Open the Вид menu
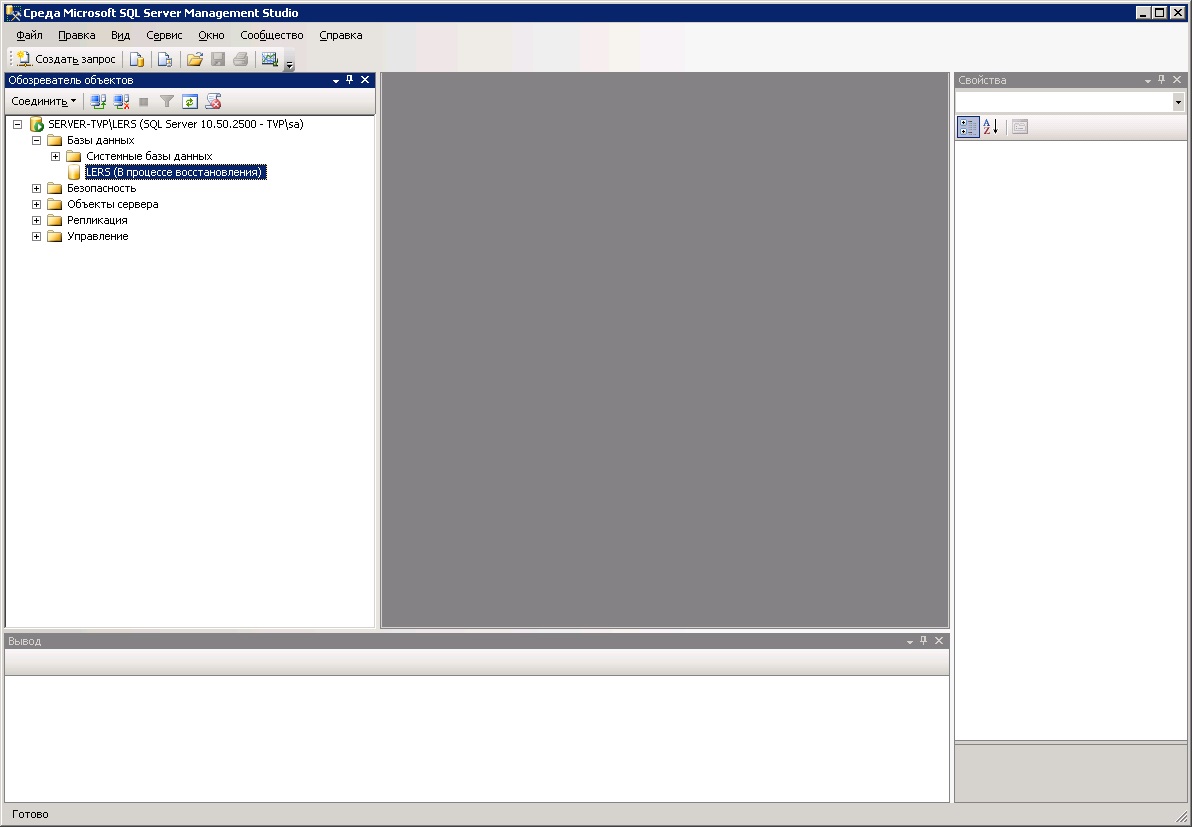The width and height of the screenshot is (1192, 827). pyautogui.click(x=120, y=35)
